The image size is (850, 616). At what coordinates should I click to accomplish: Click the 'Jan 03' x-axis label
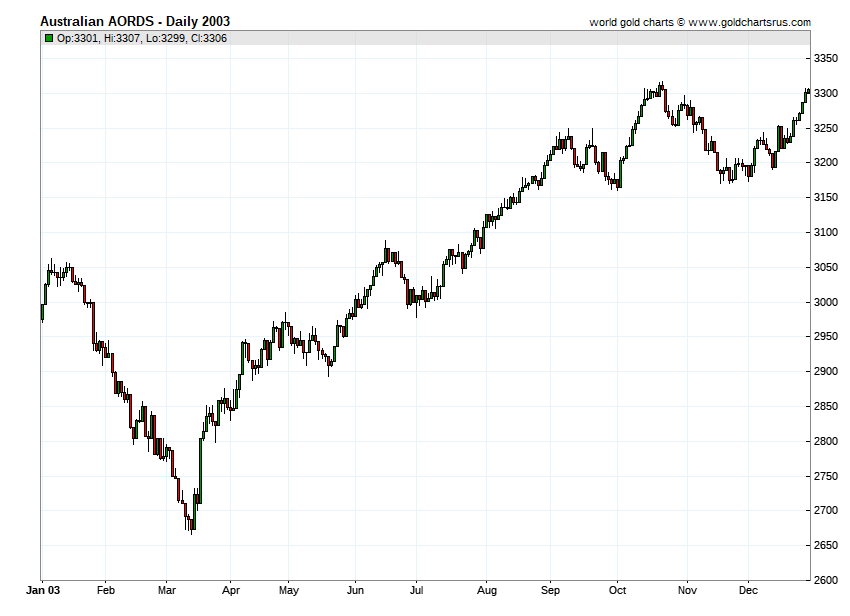point(43,590)
